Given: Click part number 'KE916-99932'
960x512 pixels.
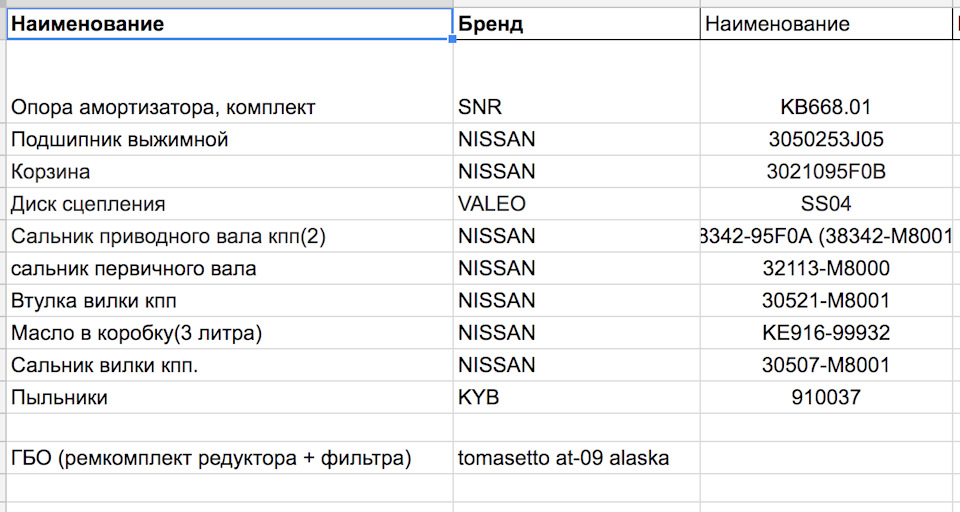Looking at the screenshot, I should [826, 333].
